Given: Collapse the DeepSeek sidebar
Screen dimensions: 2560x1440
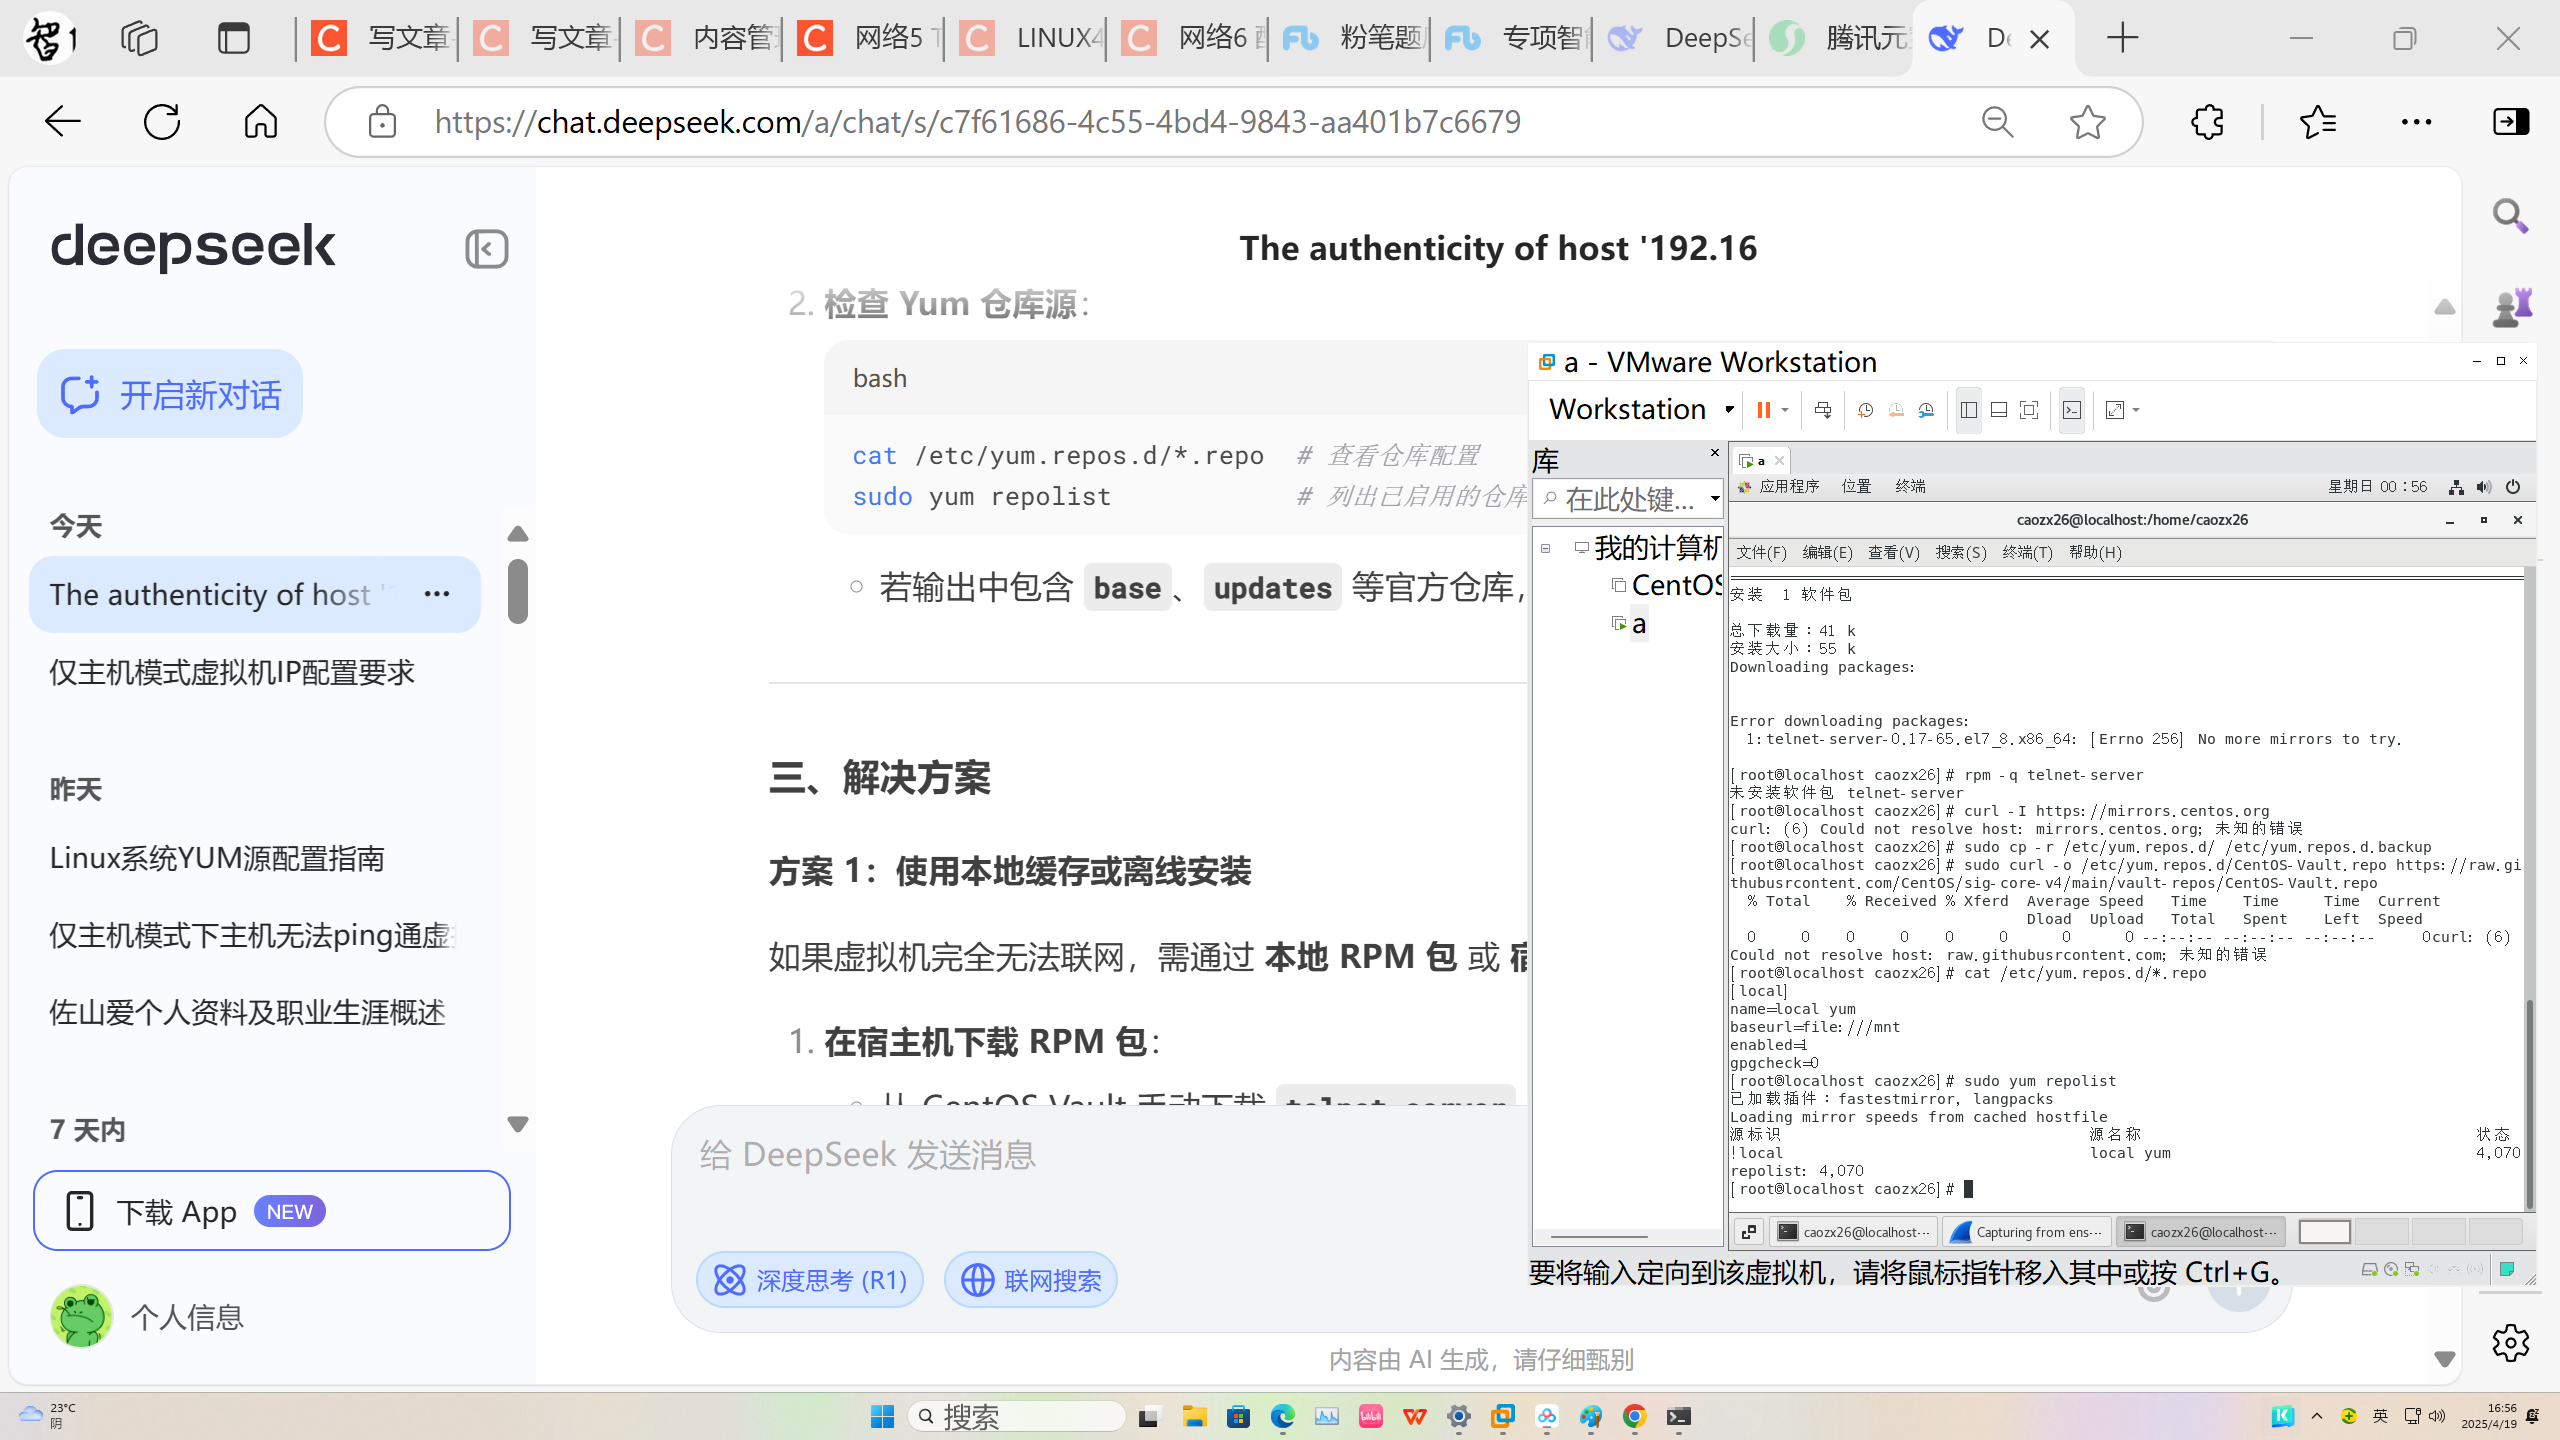Looking at the screenshot, I should (x=486, y=249).
